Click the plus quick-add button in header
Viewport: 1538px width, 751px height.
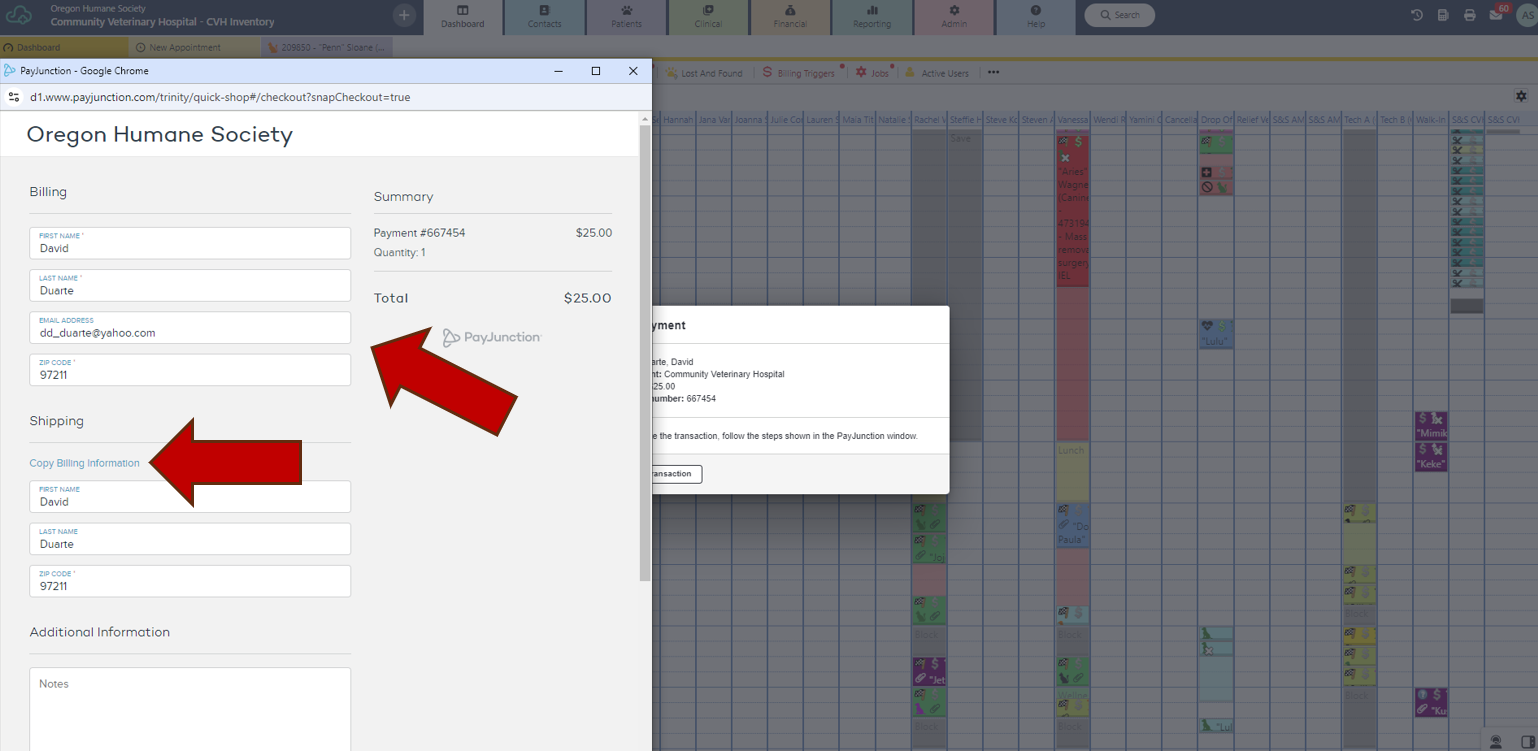tap(404, 15)
